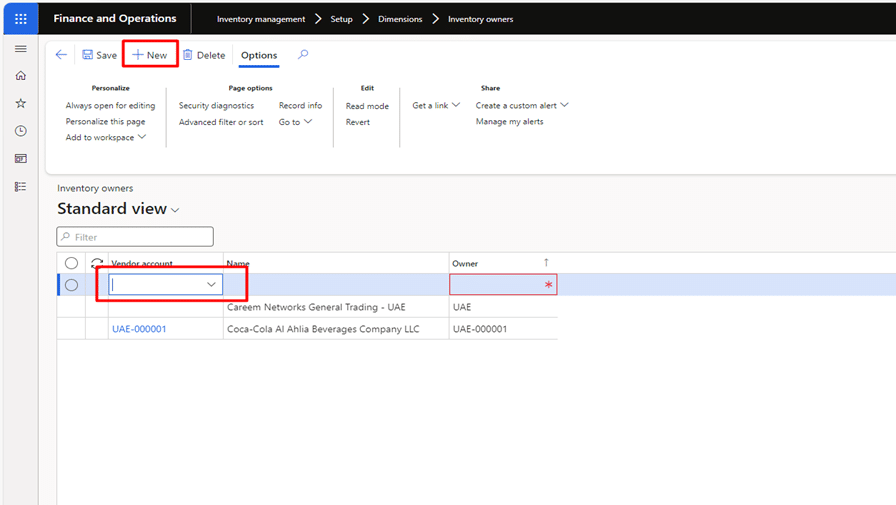Click the back arrow in action bar

(61, 55)
